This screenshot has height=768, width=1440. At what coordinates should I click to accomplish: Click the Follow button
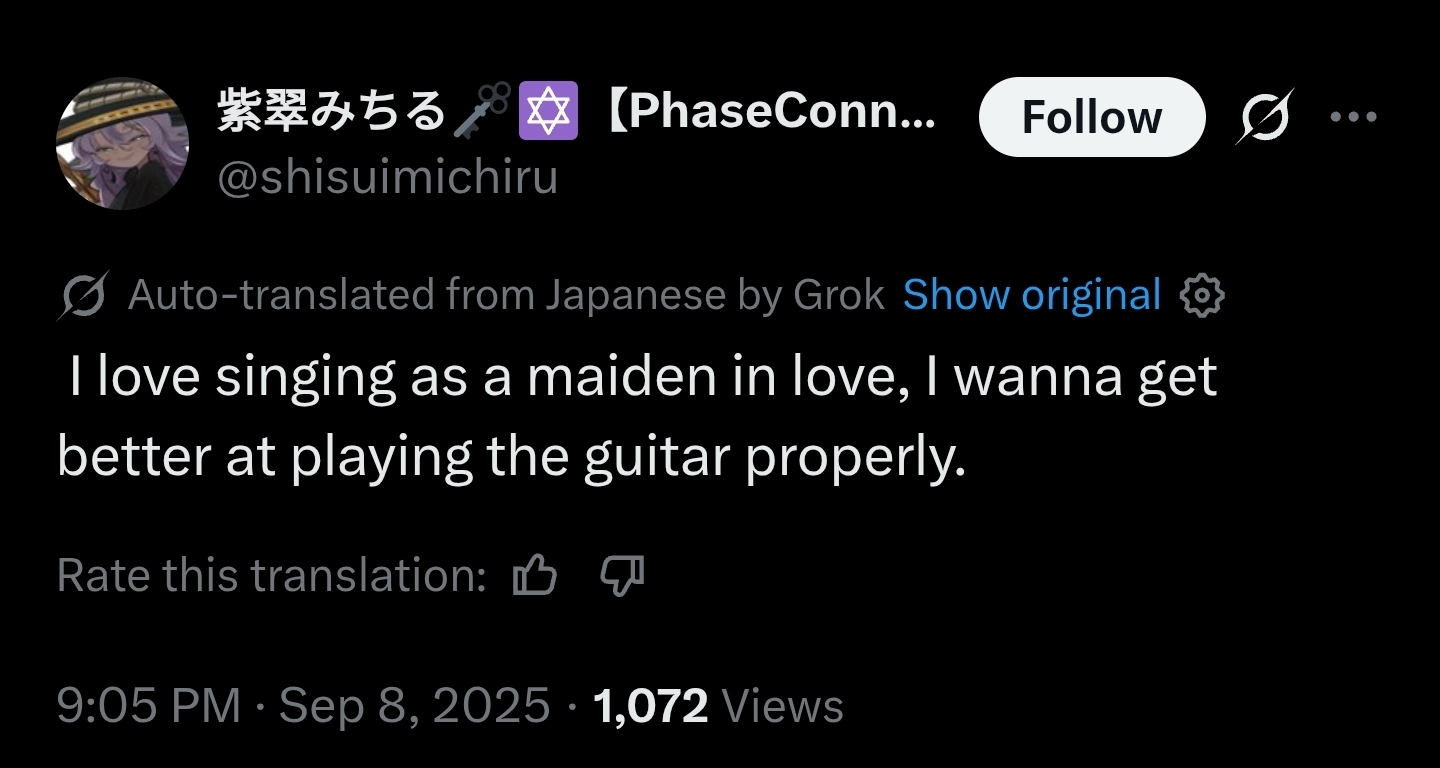[1091, 117]
